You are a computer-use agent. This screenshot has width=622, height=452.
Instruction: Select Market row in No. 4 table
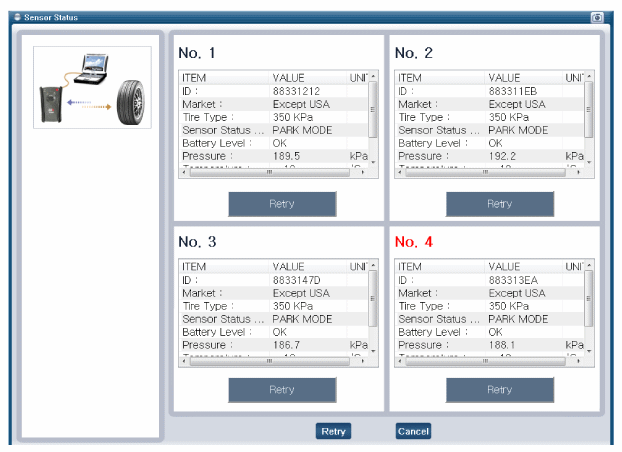[x=490, y=293]
